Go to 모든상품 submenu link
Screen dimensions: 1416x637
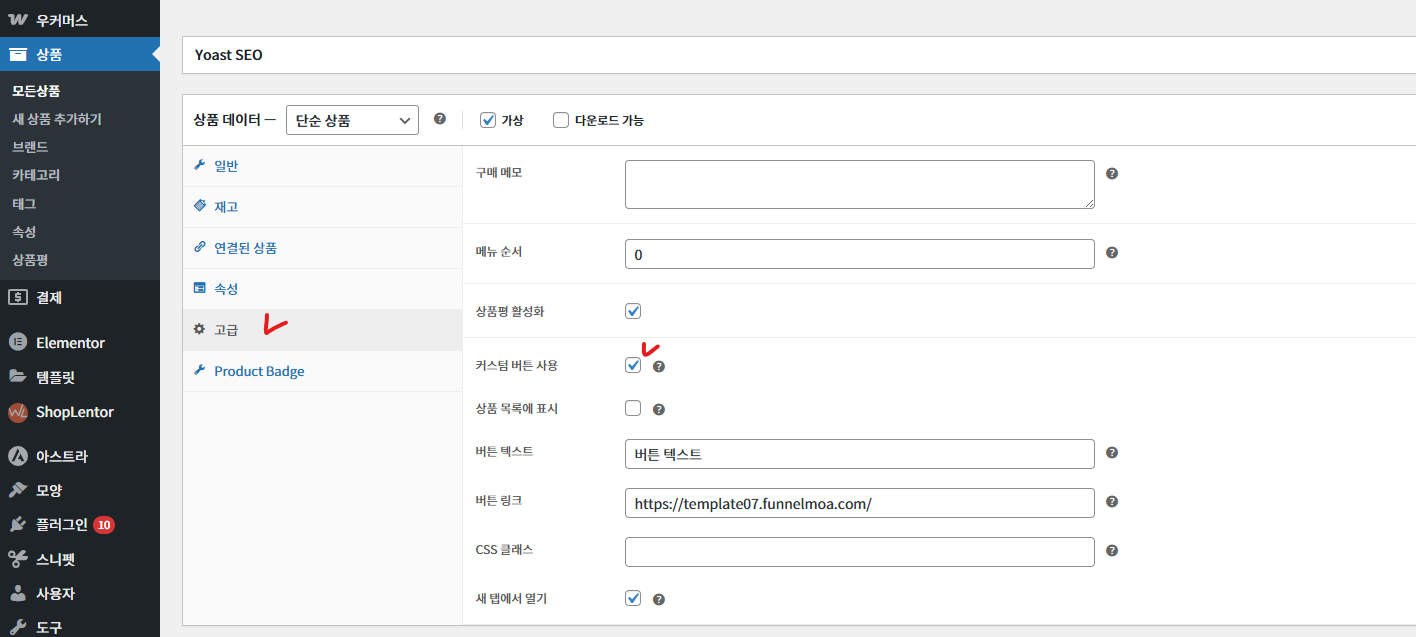pos(36,91)
